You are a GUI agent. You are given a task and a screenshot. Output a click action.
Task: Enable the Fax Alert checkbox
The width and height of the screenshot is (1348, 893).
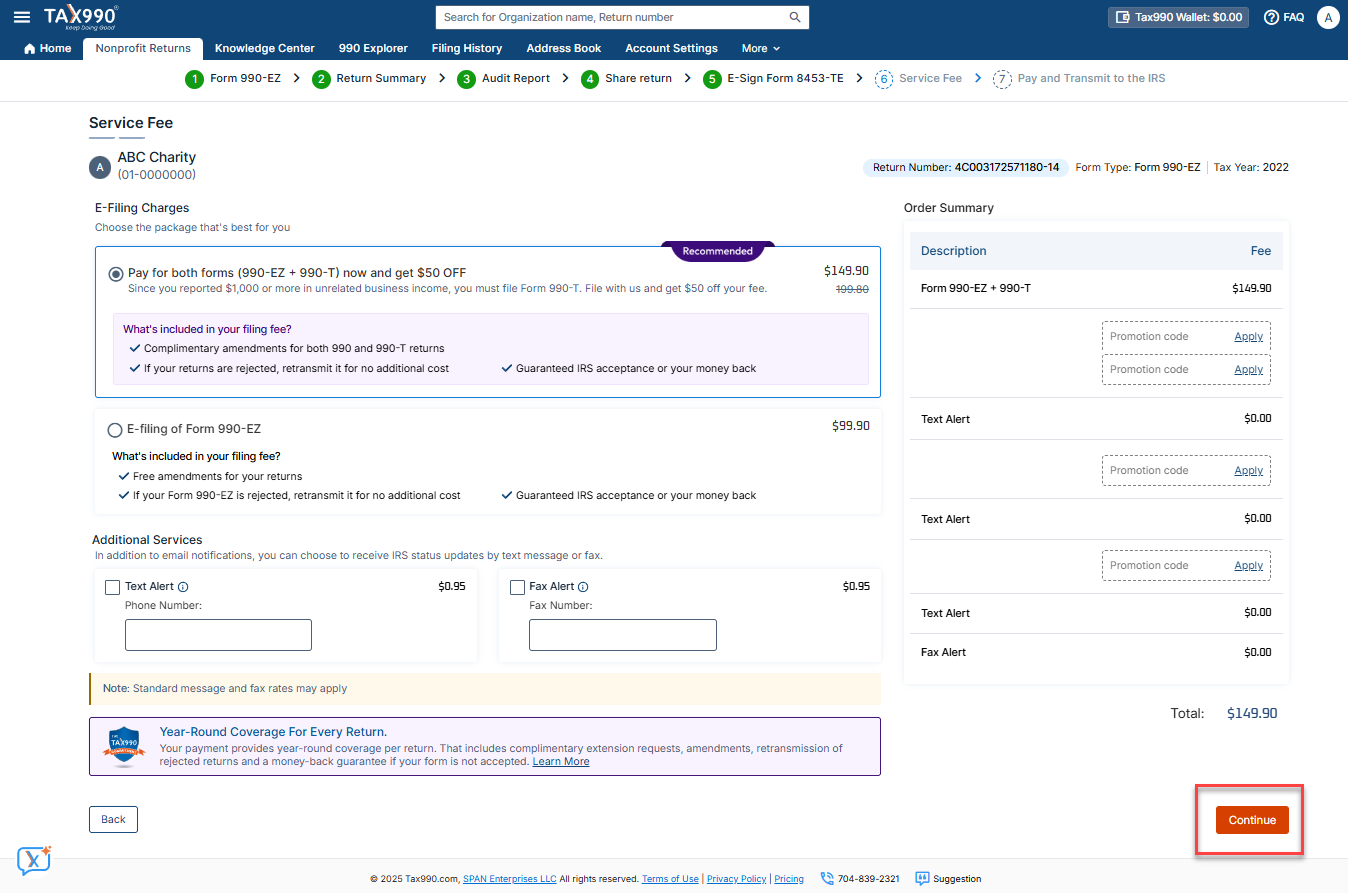[517, 587]
